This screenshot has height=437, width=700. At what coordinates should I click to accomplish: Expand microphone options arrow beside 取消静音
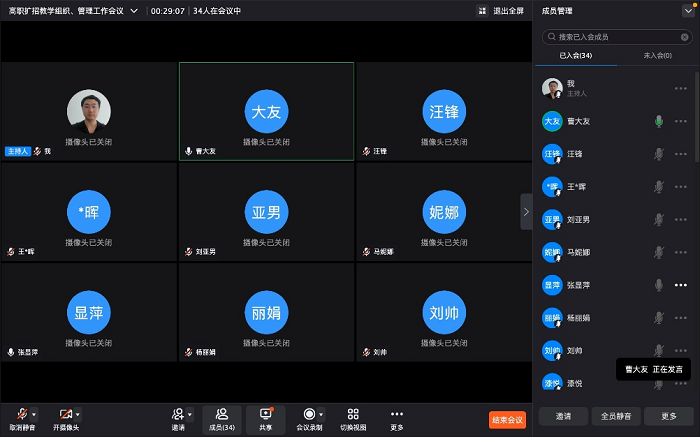point(33,414)
